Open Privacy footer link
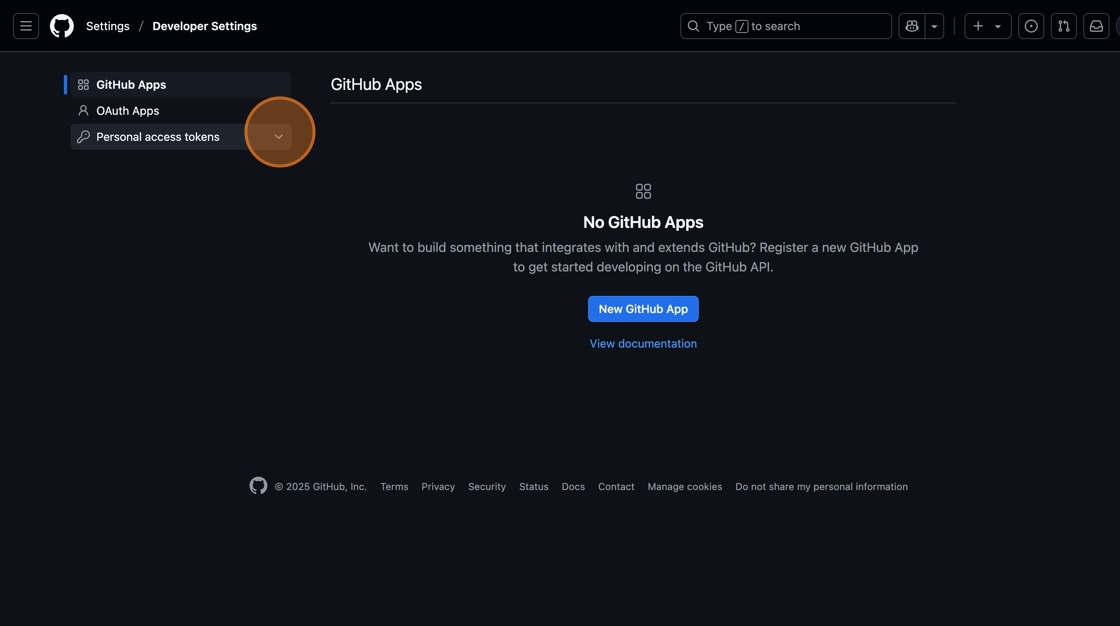The image size is (1120, 626). coord(438,487)
